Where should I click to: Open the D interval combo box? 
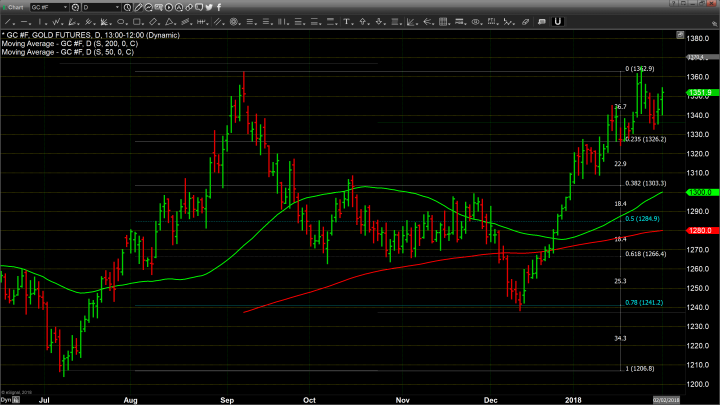101,7
